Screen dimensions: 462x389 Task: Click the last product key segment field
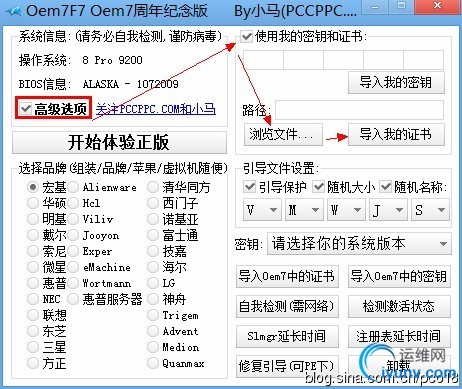click(424, 60)
